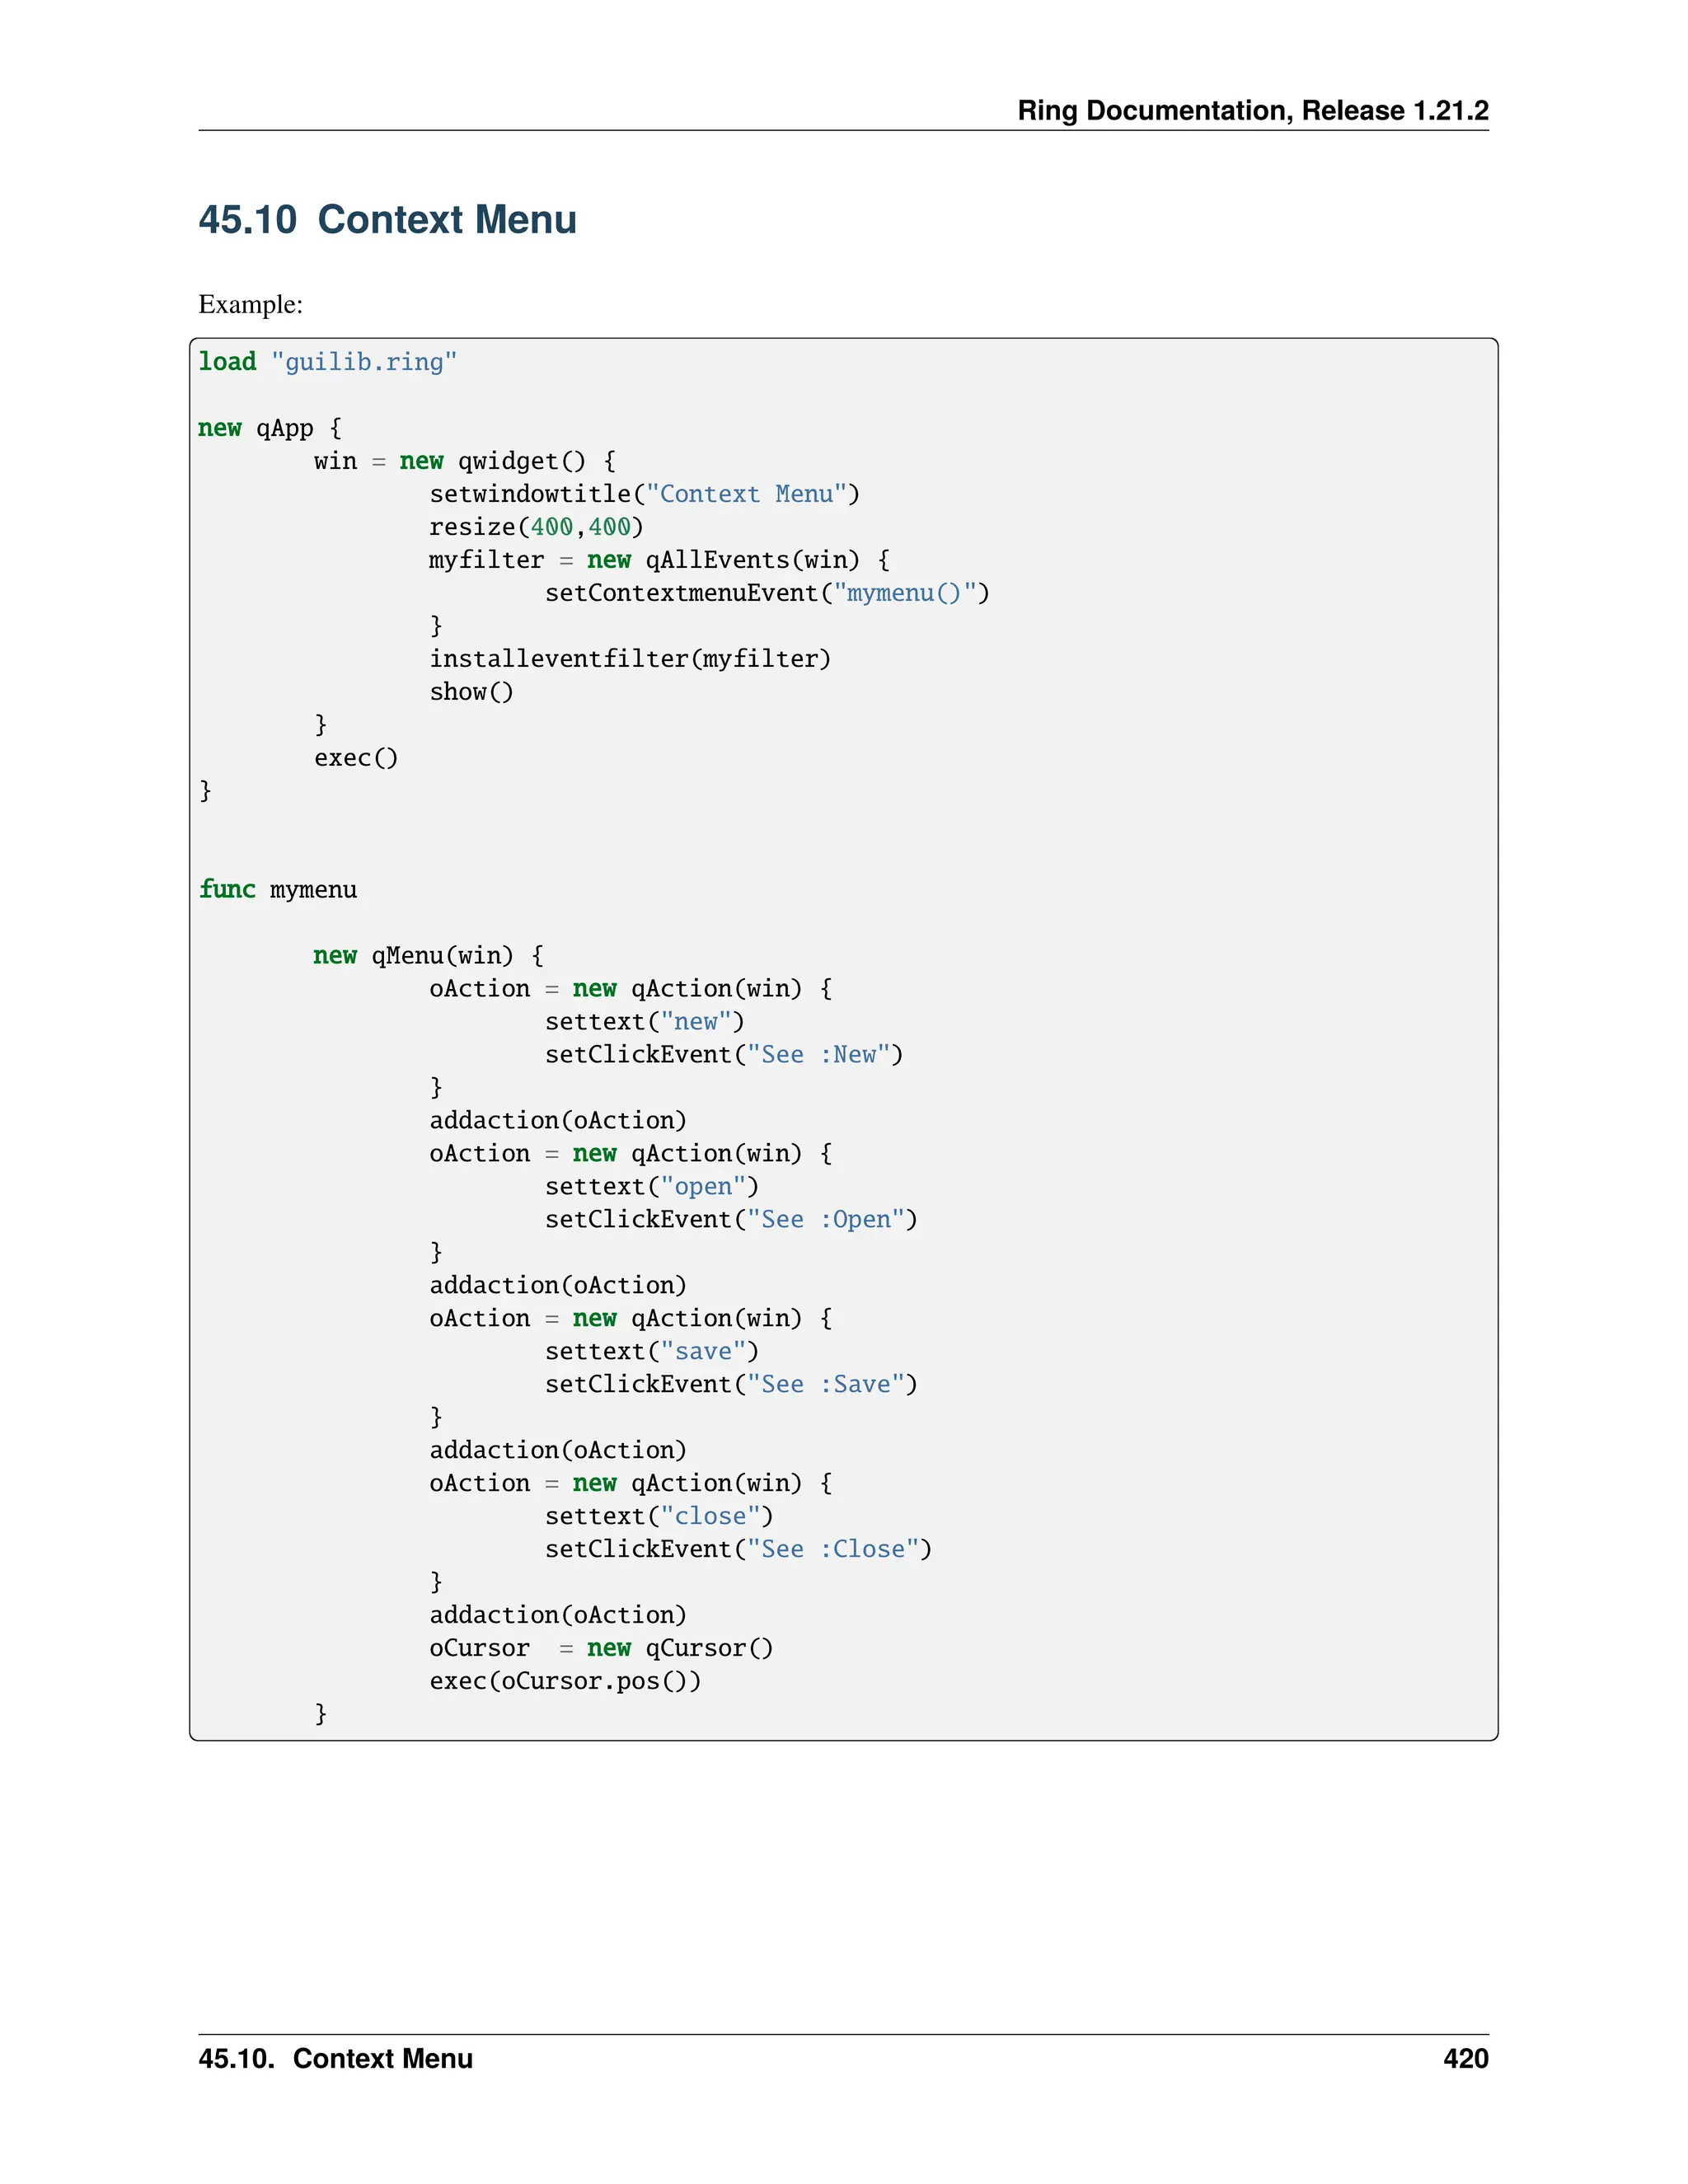
Task: Click the exec(oCursor.pos()) line
Action: 565,1681
